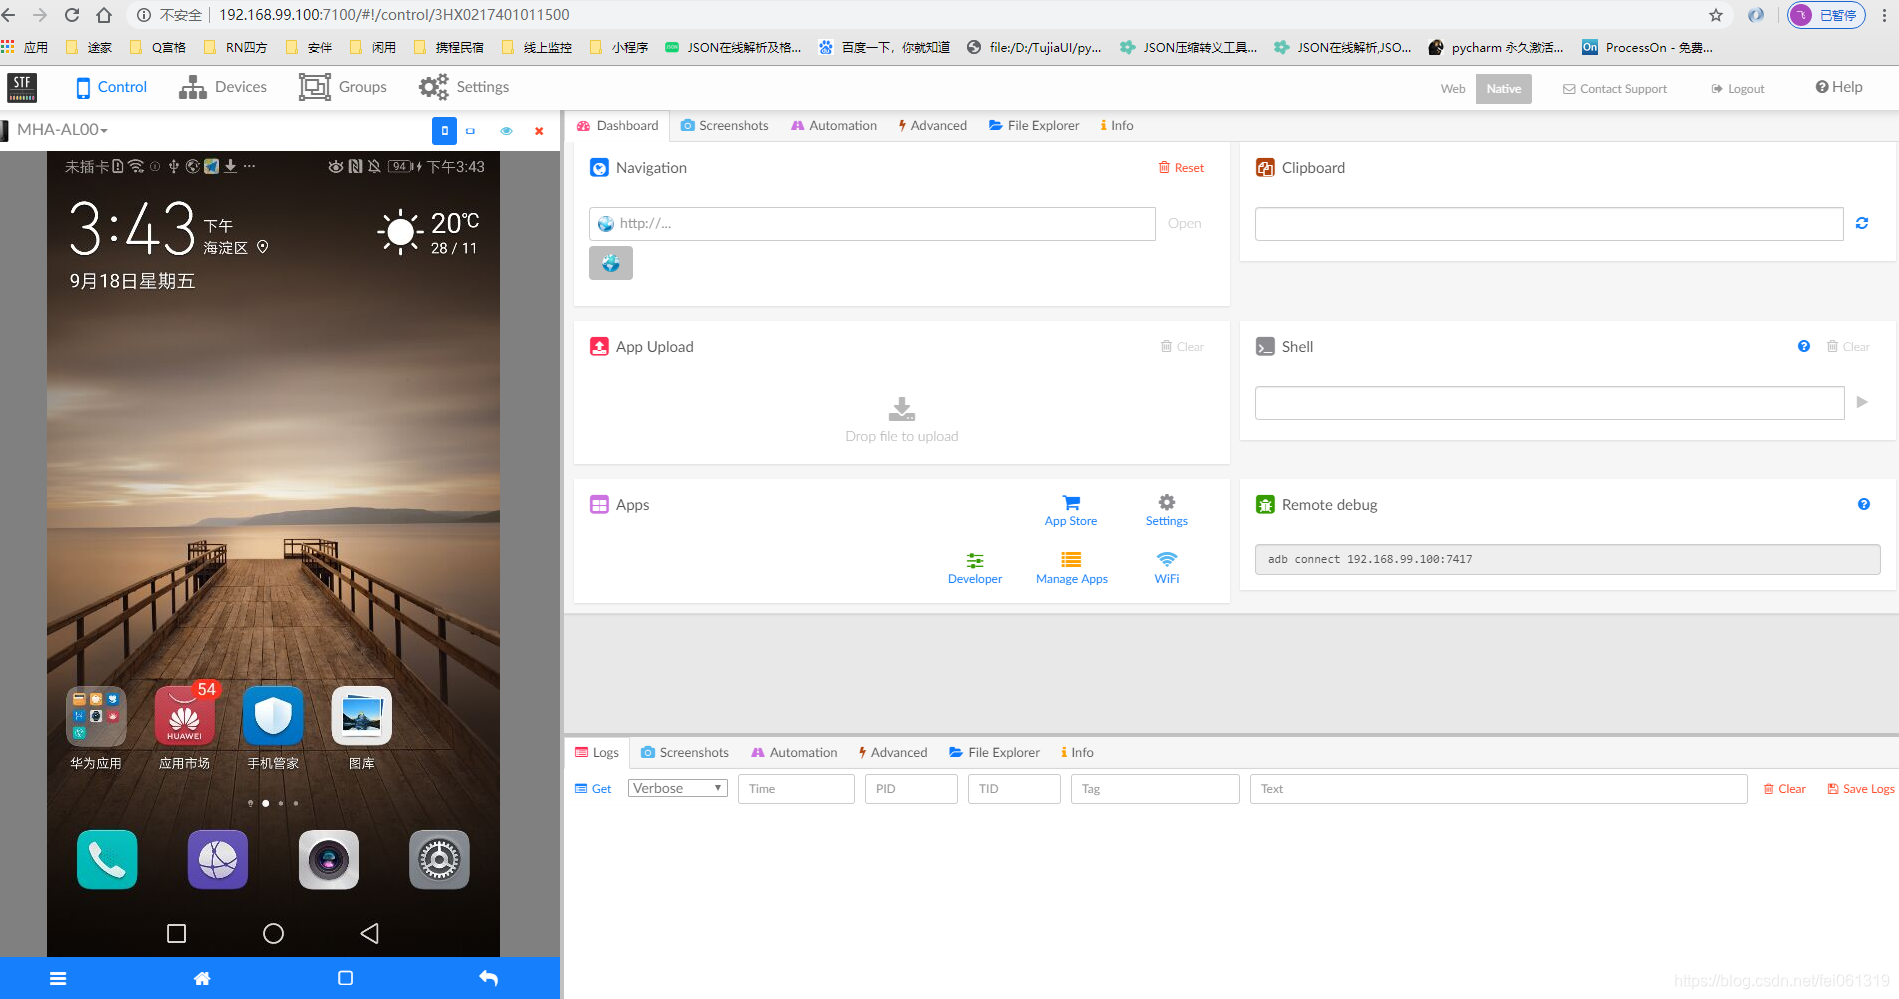Screen dimensions: 1899x999
Task: Open the Remote debug help tooltip
Action: click(1863, 504)
